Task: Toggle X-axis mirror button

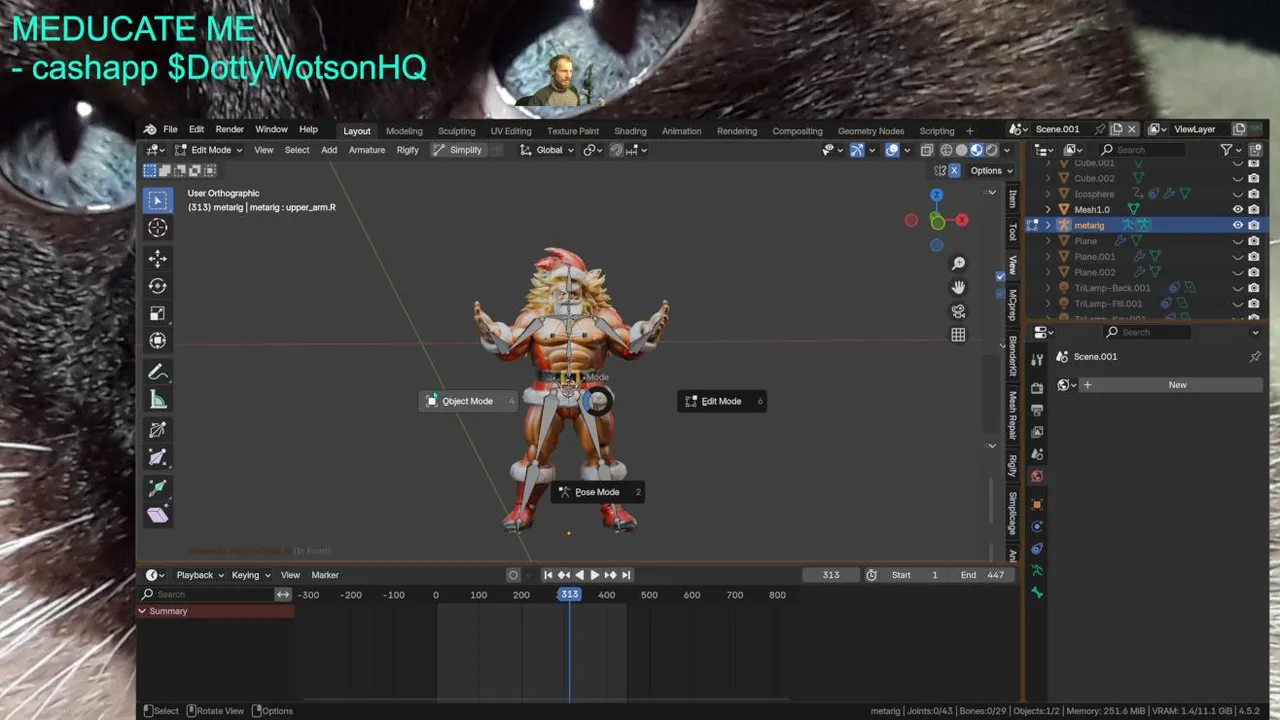Action: click(x=954, y=170)
